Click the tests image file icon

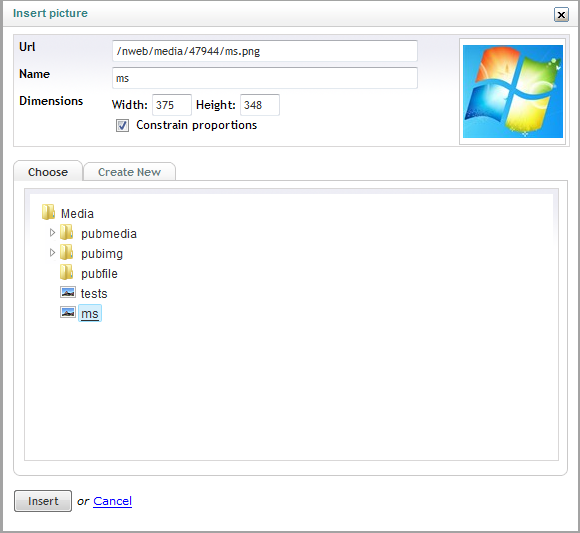coord(68,292)
